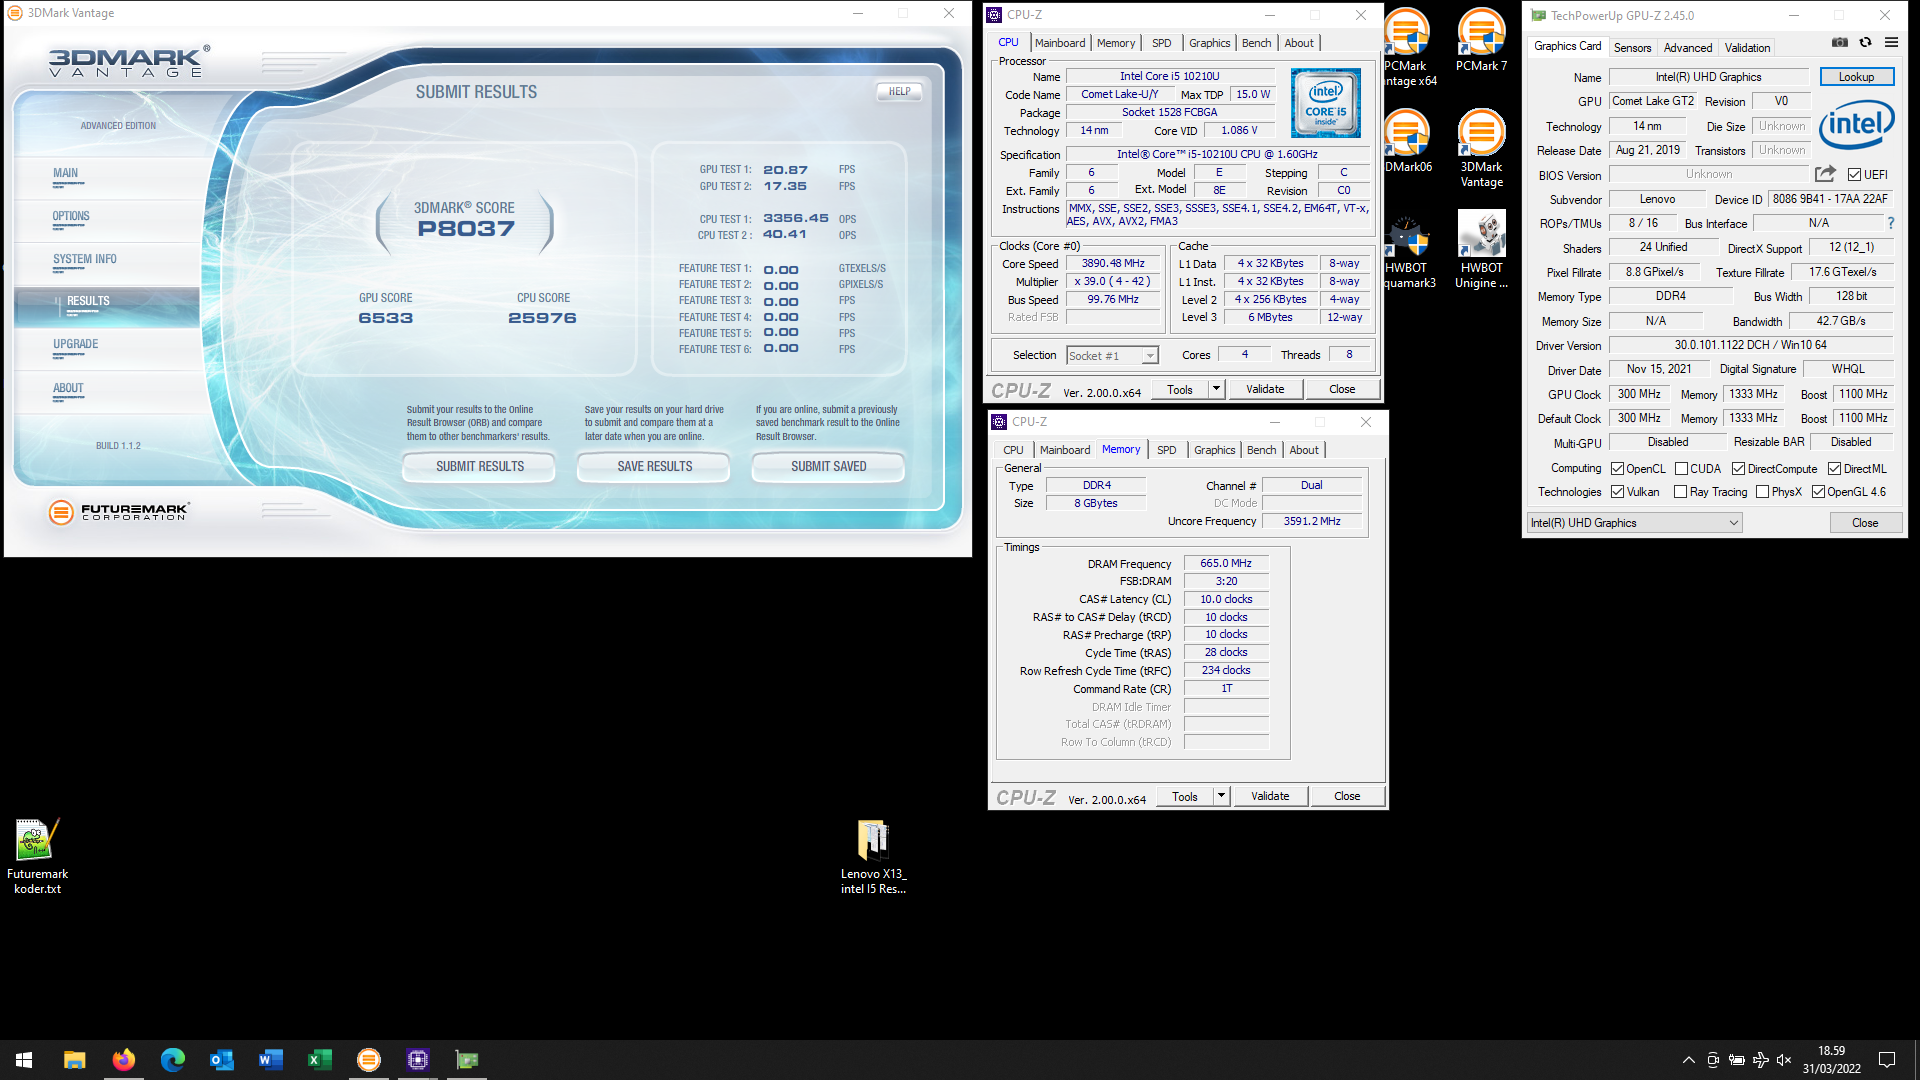This screenshot has width=1920, height=1080.
Task: Open Excel from taskbar
Action: [319, 1060]
